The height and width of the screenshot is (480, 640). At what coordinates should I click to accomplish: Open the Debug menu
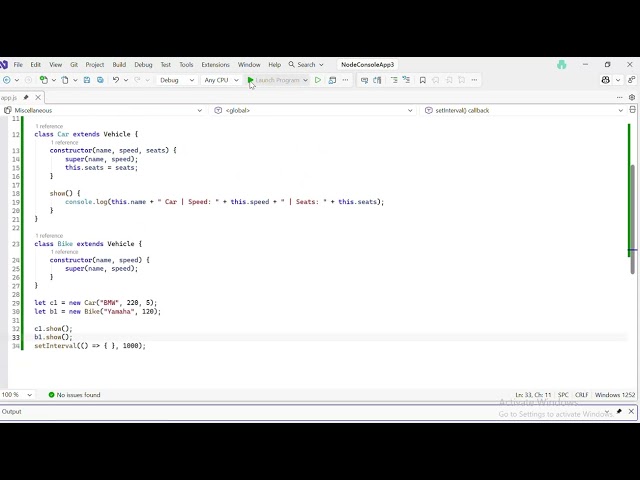143,64
